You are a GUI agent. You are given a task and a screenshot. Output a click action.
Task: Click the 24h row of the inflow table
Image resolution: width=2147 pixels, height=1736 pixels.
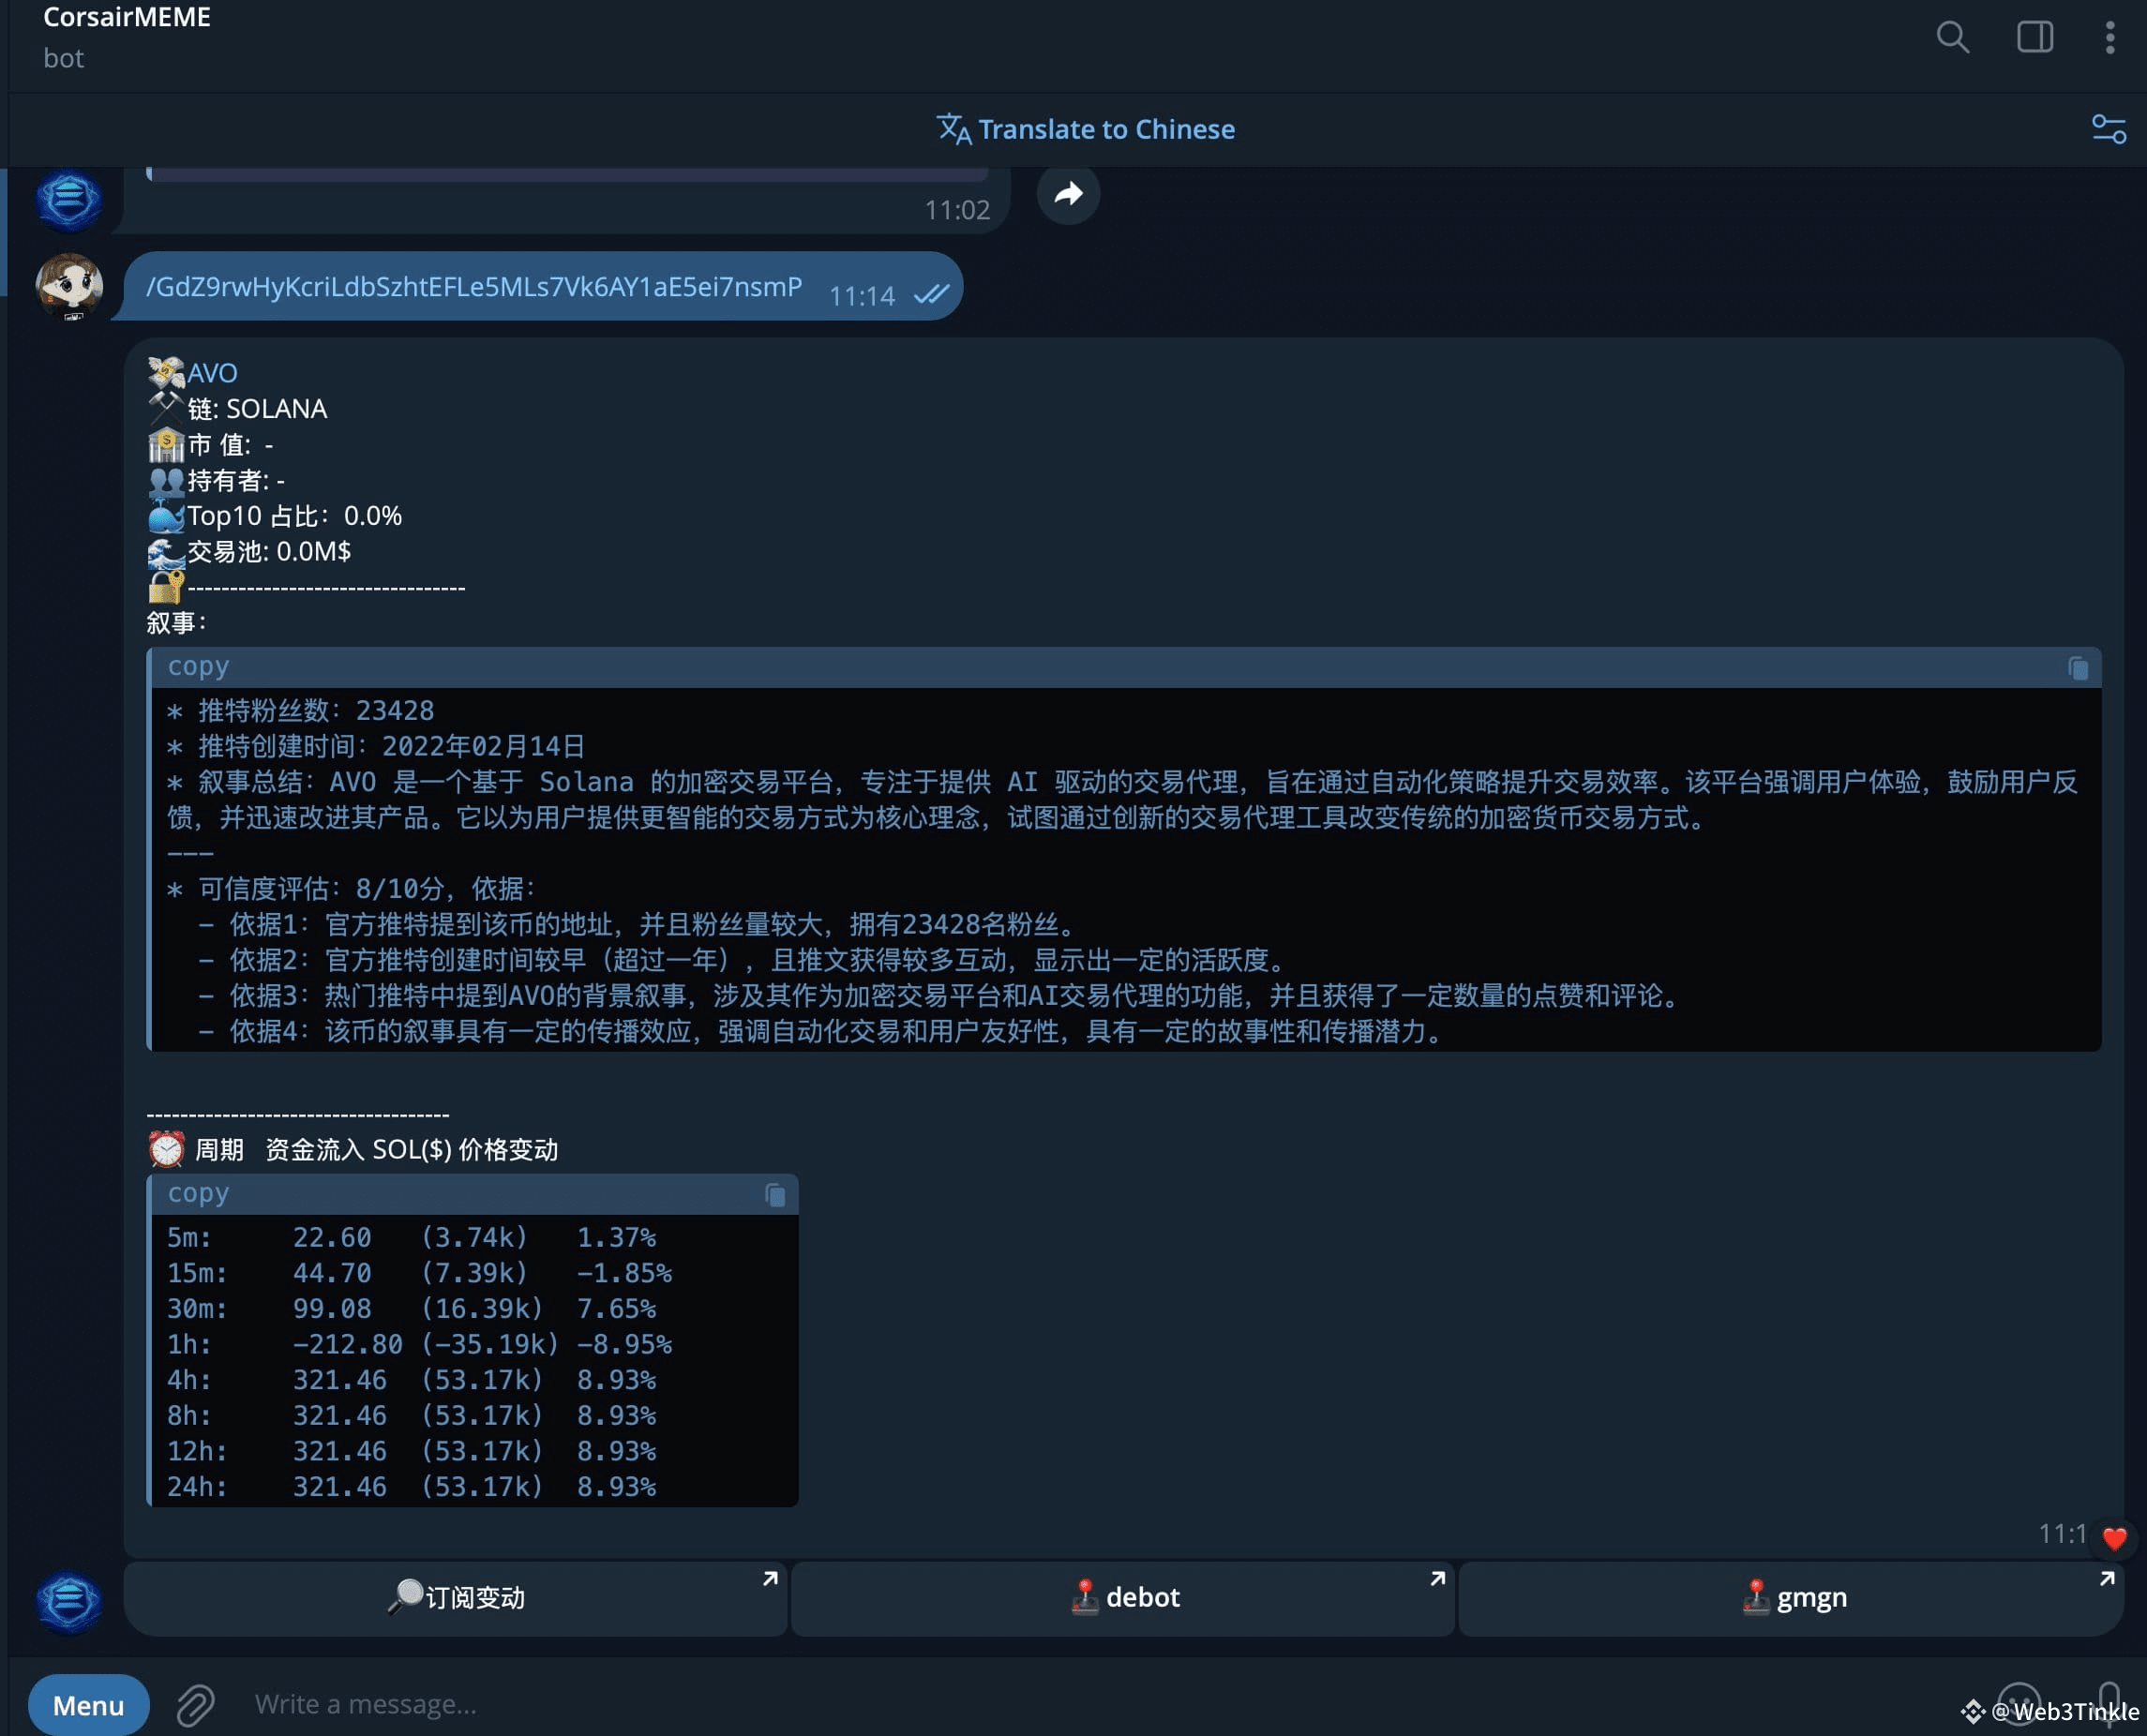pyautogui.click(x=412, y=1488)
